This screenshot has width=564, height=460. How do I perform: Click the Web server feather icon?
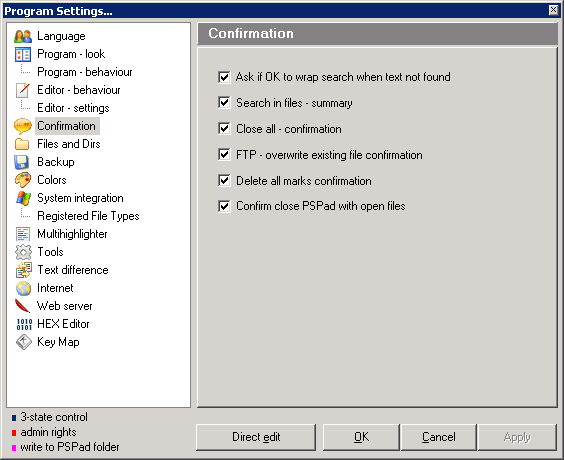point(23,306)
